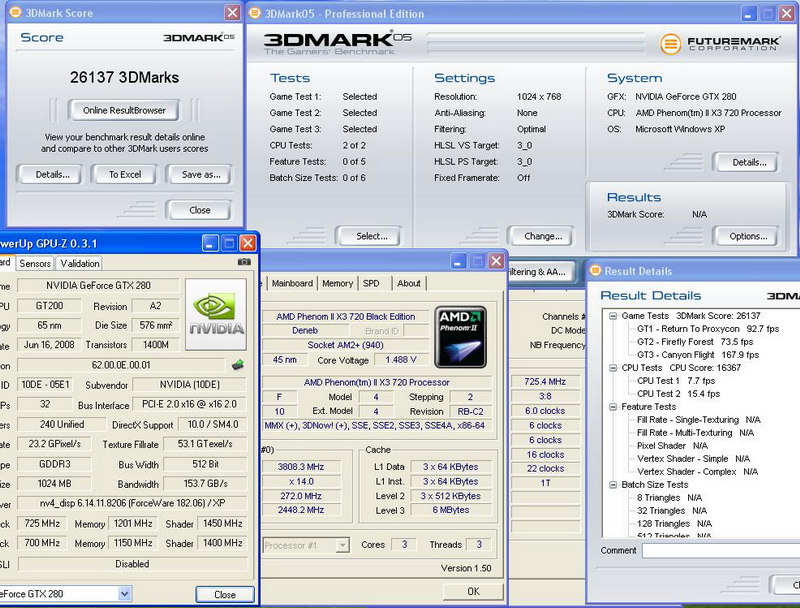Click the Change... settings button

point(543,236)
